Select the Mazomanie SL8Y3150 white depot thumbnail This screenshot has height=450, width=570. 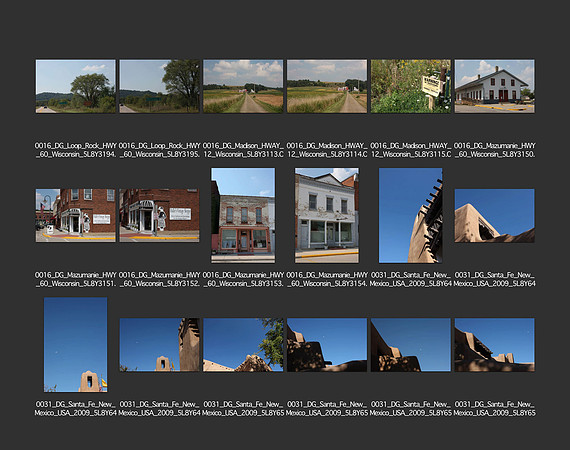point(494,86)
